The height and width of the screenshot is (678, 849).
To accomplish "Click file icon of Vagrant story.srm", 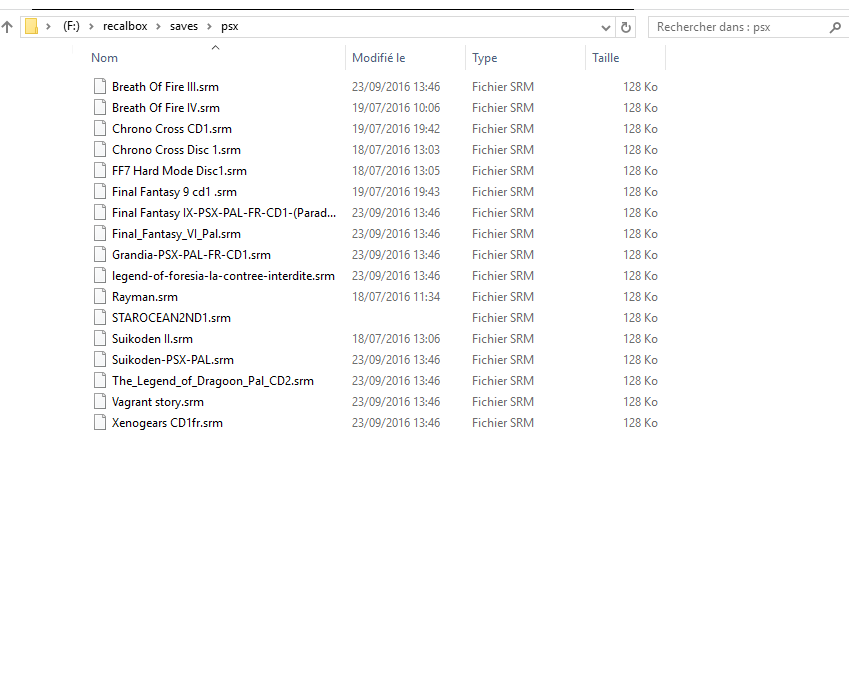I will click(x=100, y=402).
